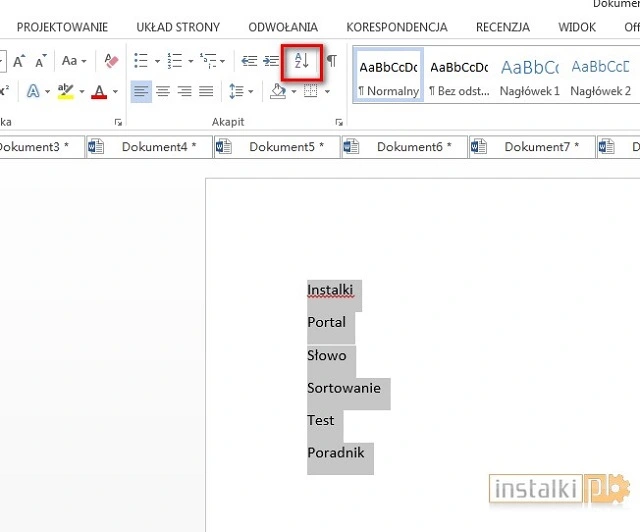The width and height of the screenshot is (640, 532).
Task: Apply multilevel list formatting
Action: click(208, 61)
